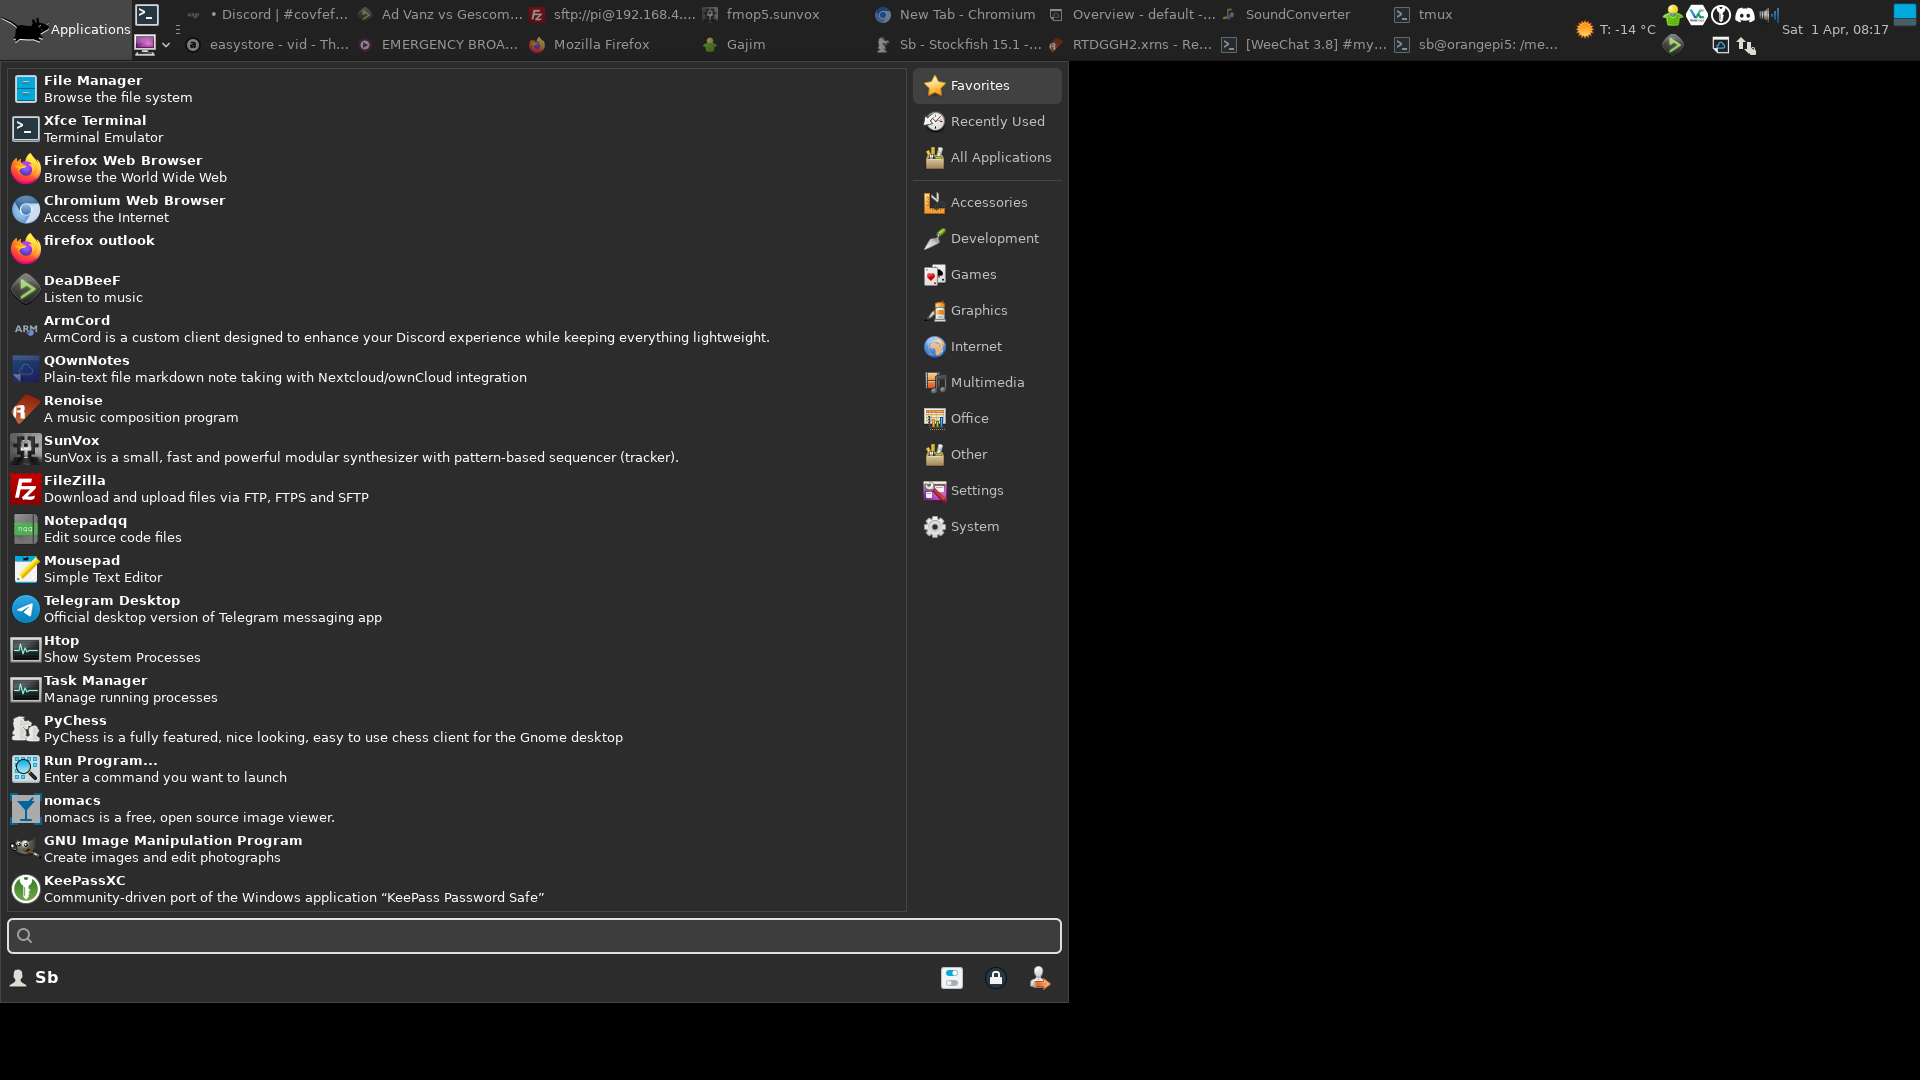The width and height of the screenshot is (1920, 1080).
Task: Switch to fmop5.sunvox taskbar window
Action: (x=785, y=15)
